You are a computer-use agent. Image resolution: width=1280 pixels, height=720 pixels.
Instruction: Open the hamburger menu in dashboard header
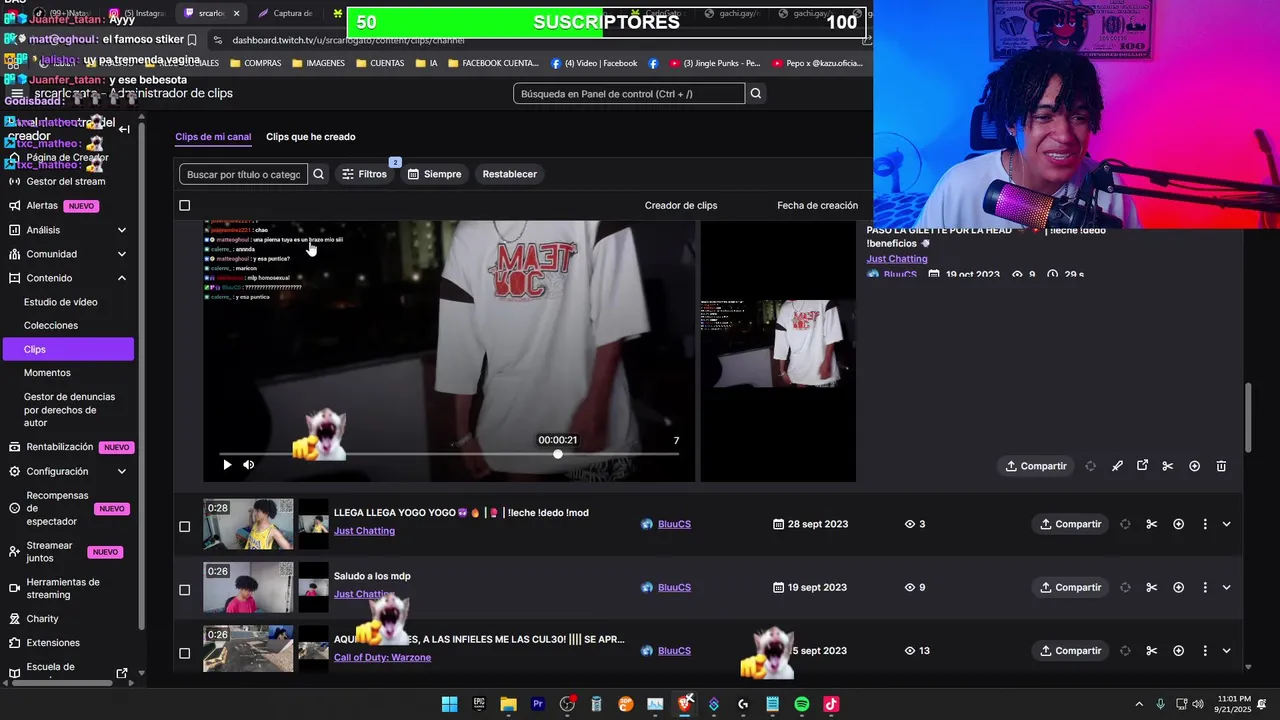(17, 93)
